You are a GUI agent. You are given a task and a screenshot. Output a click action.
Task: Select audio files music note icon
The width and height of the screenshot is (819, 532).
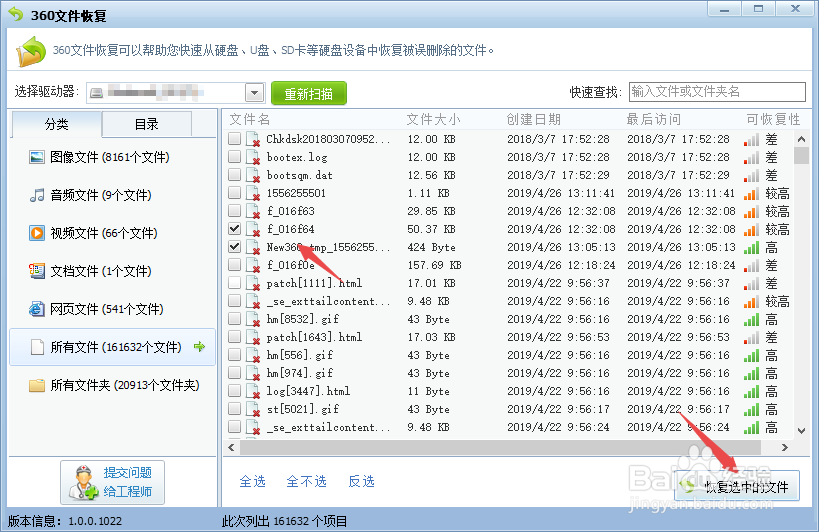37,195
